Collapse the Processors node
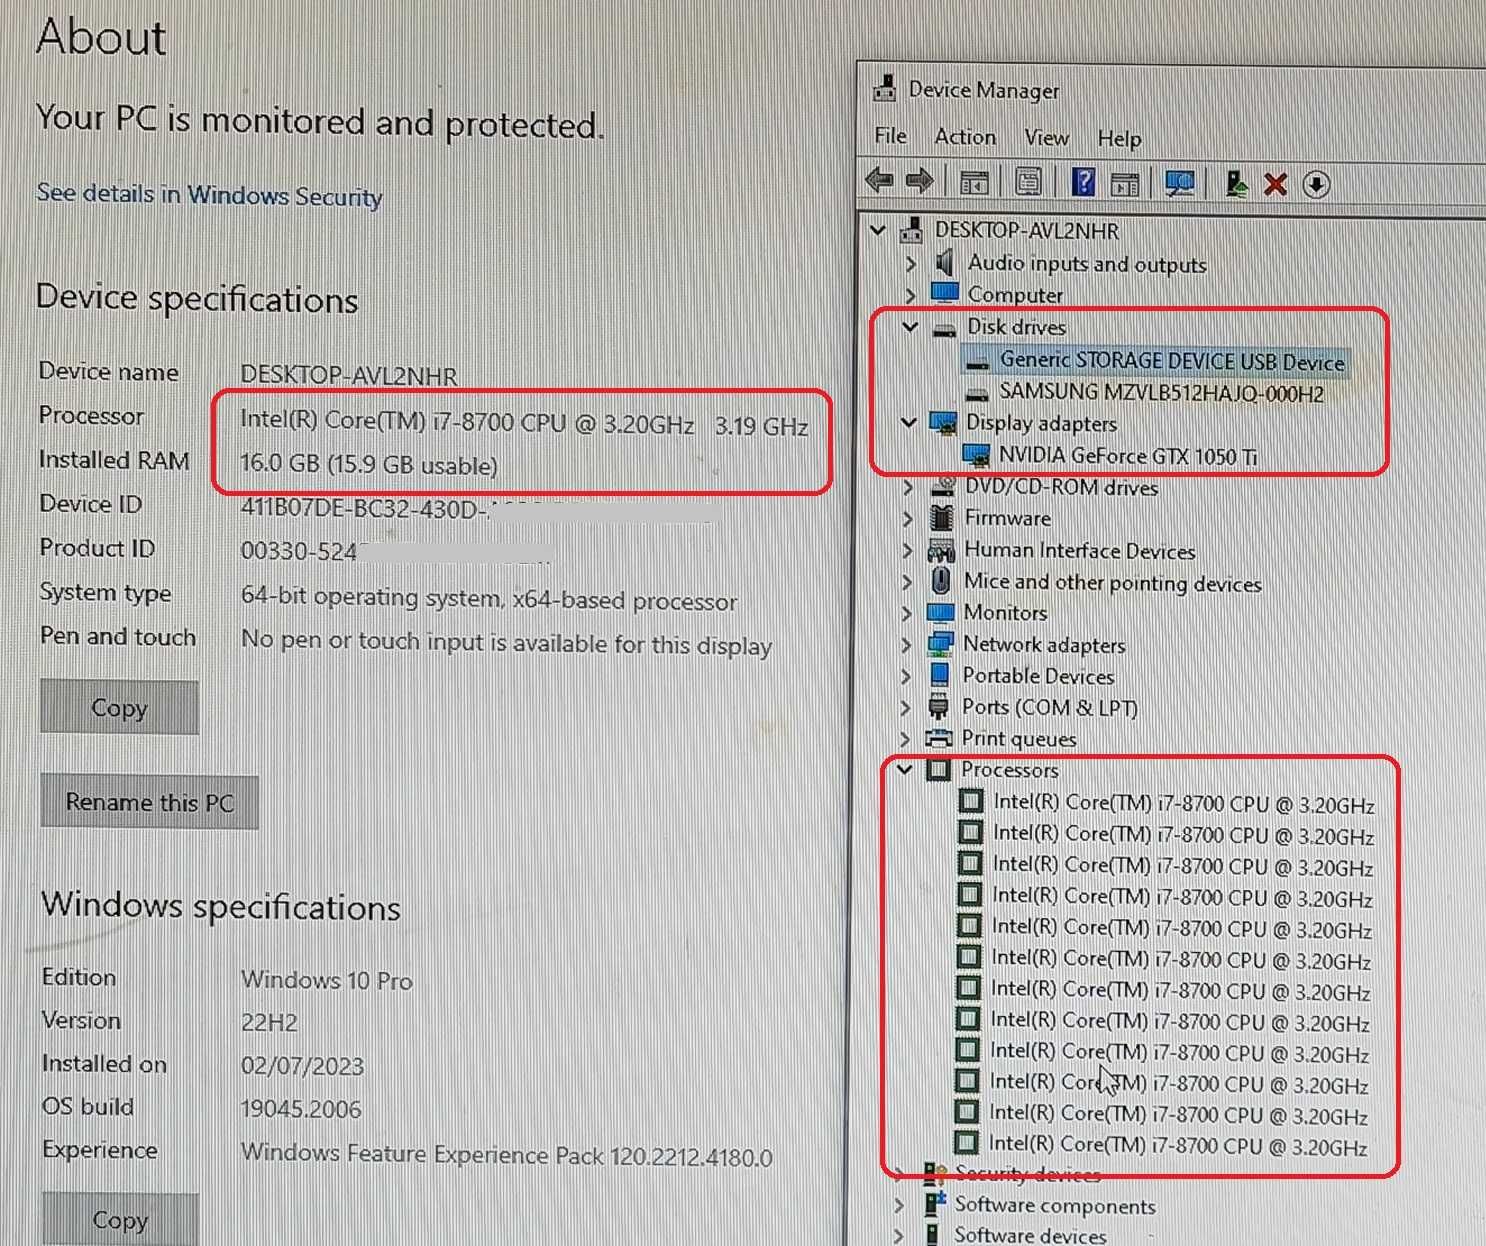The width and height of the screenshot is (1486, 1246). click(x=905, y=769)
